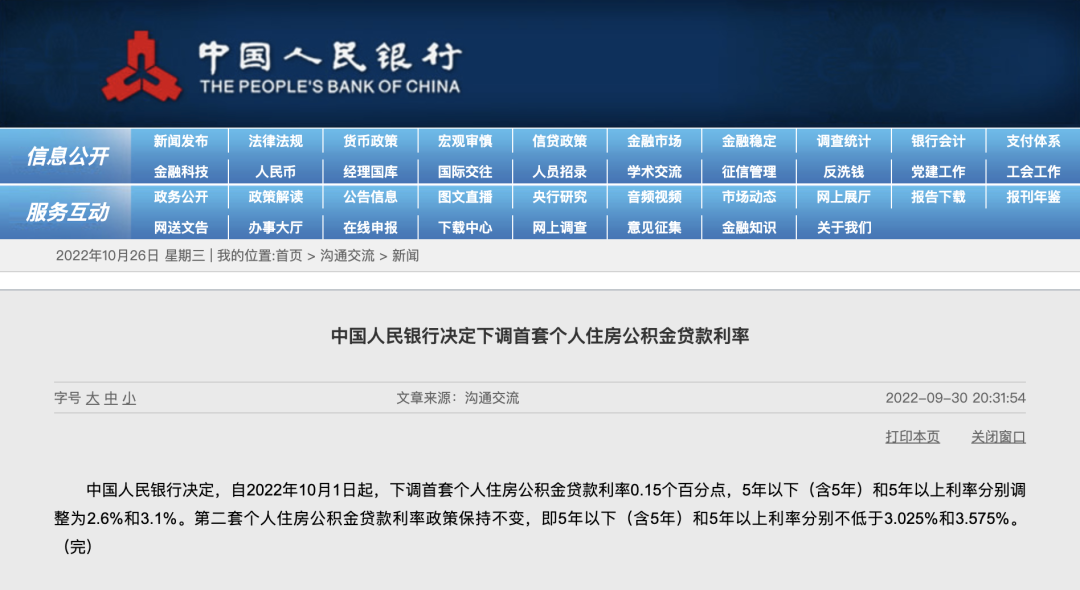The height and width of the screenshot is (590, 1080).
Task: Open the 关于我们 page
Action: (843, 227)
